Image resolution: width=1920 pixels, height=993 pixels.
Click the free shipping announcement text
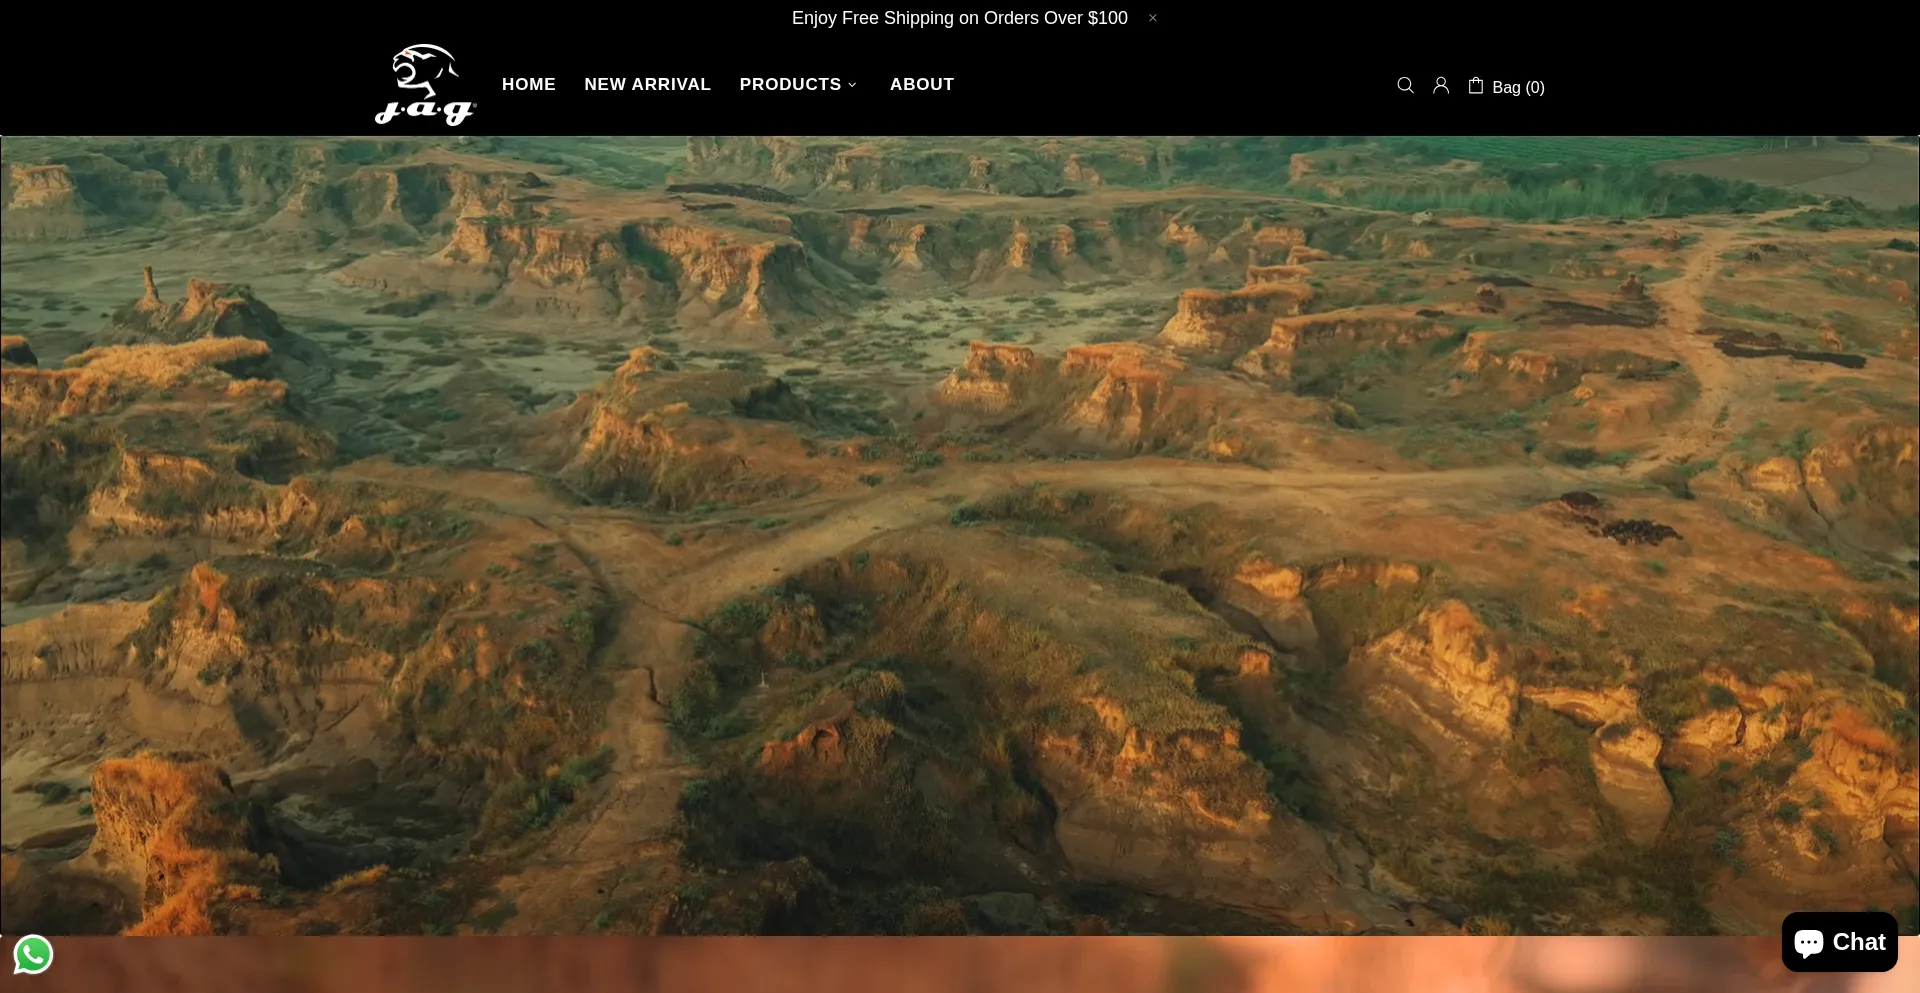pyautogui.click(x=959, y=18)
